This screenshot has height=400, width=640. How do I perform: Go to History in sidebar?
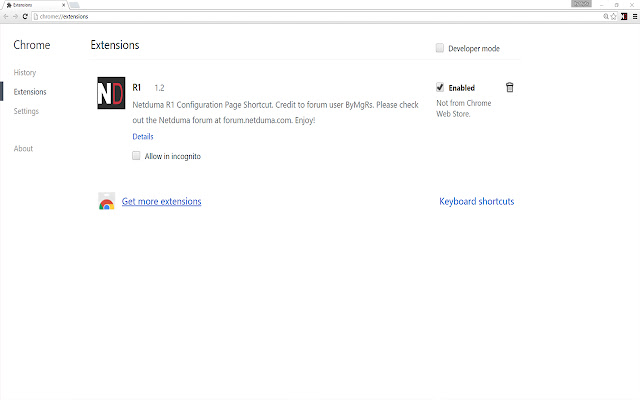24,72
